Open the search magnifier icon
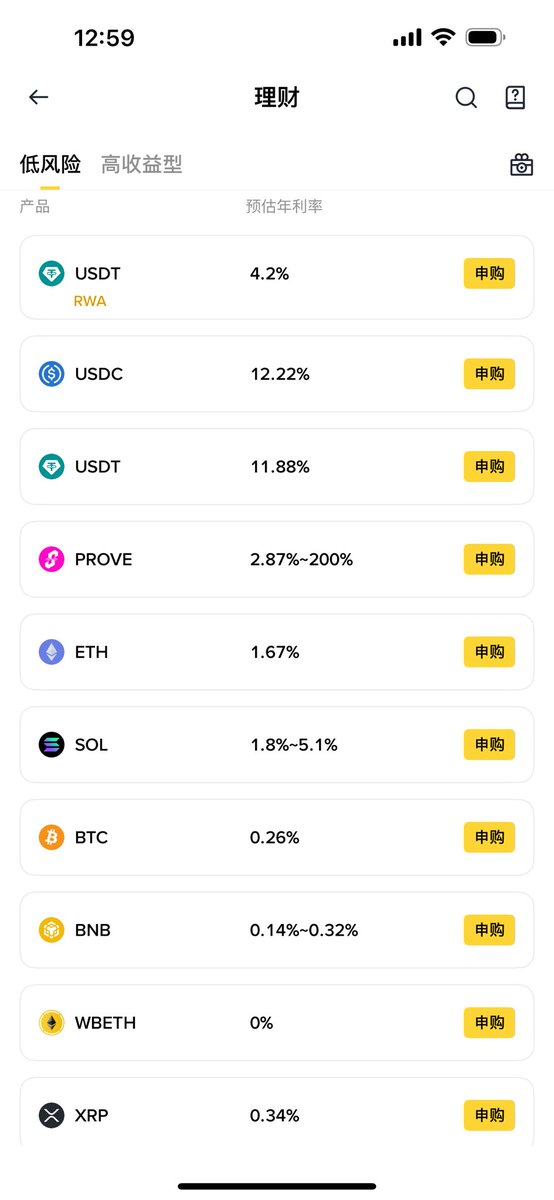This screenshot has width=554, height=1200. pos(466,97)
